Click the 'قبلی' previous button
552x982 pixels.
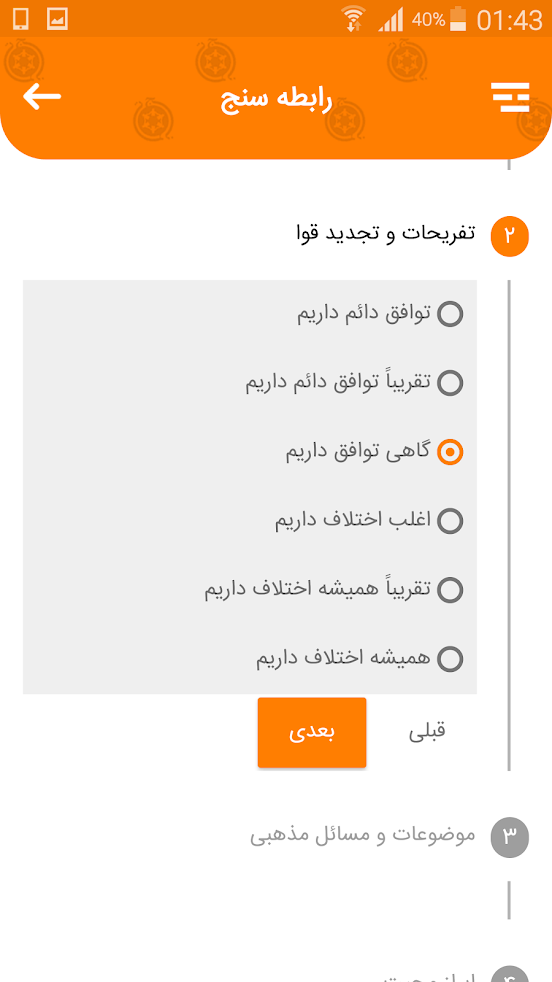[427, 732]
